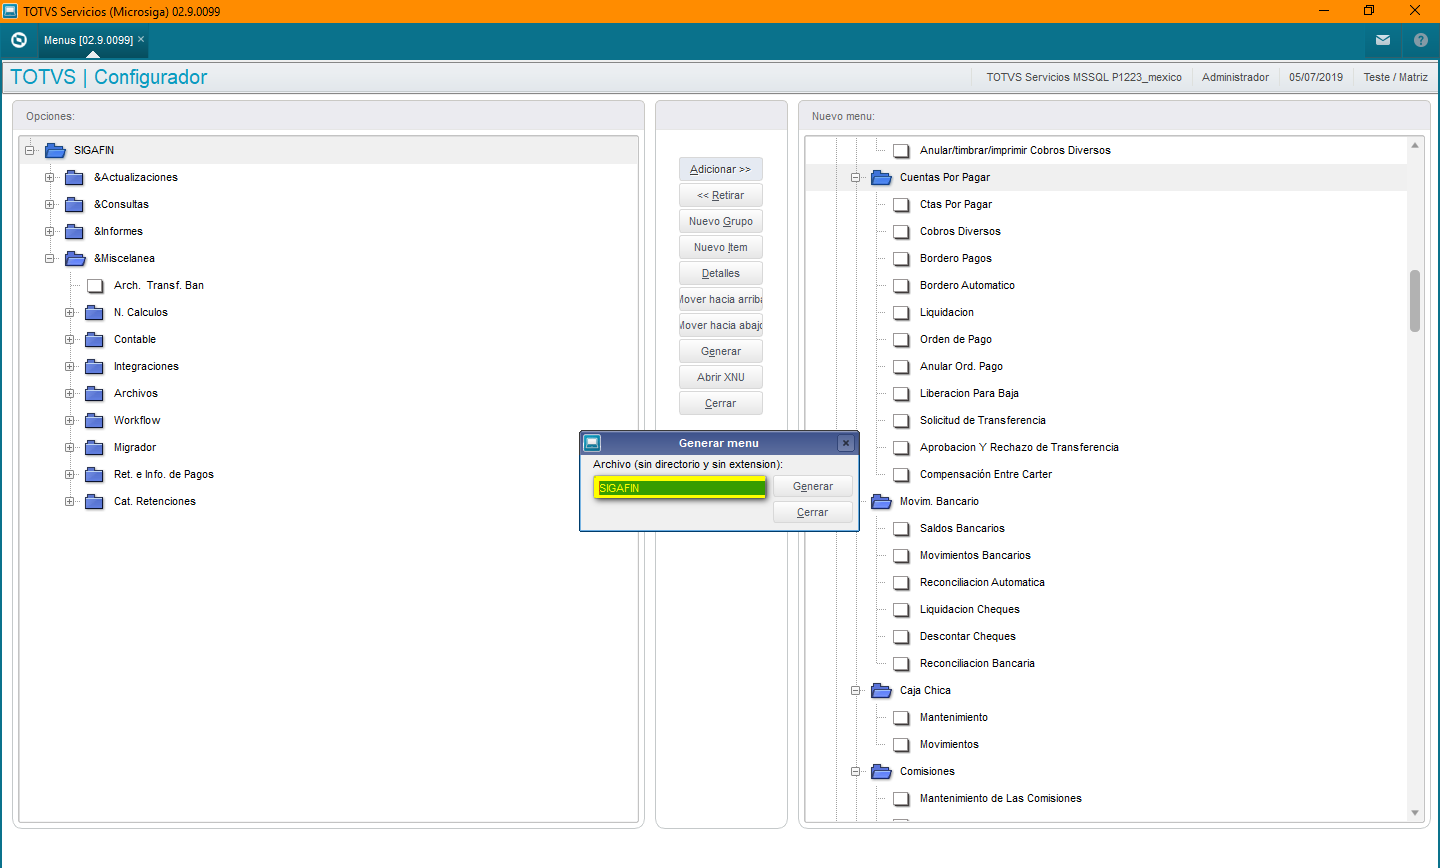Collapse the Comisiones node

point(855,771)
